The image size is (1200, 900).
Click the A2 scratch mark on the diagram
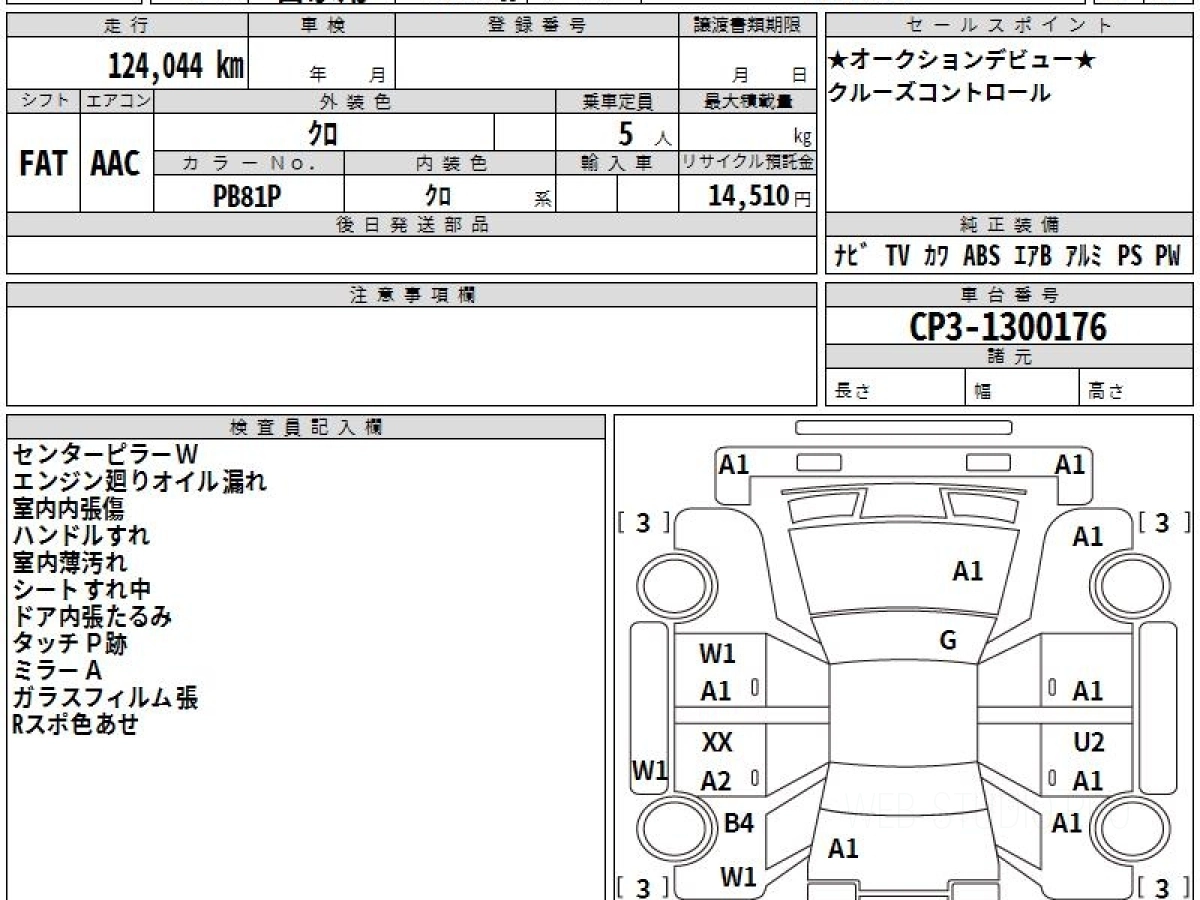(x=716, y=781)
